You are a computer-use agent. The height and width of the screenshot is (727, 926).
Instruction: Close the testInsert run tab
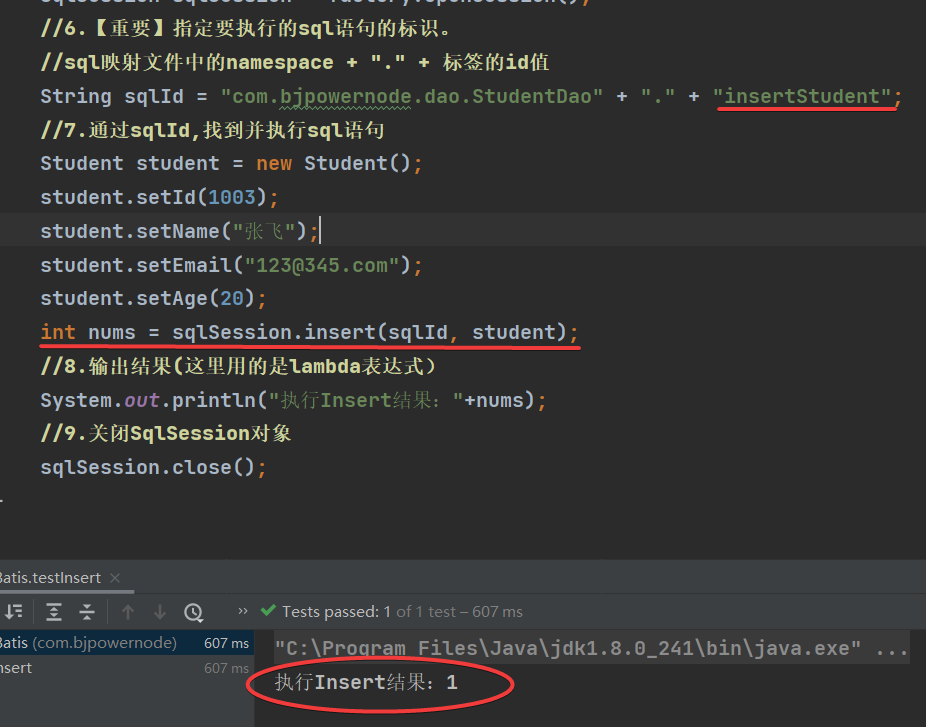(115, 578)
